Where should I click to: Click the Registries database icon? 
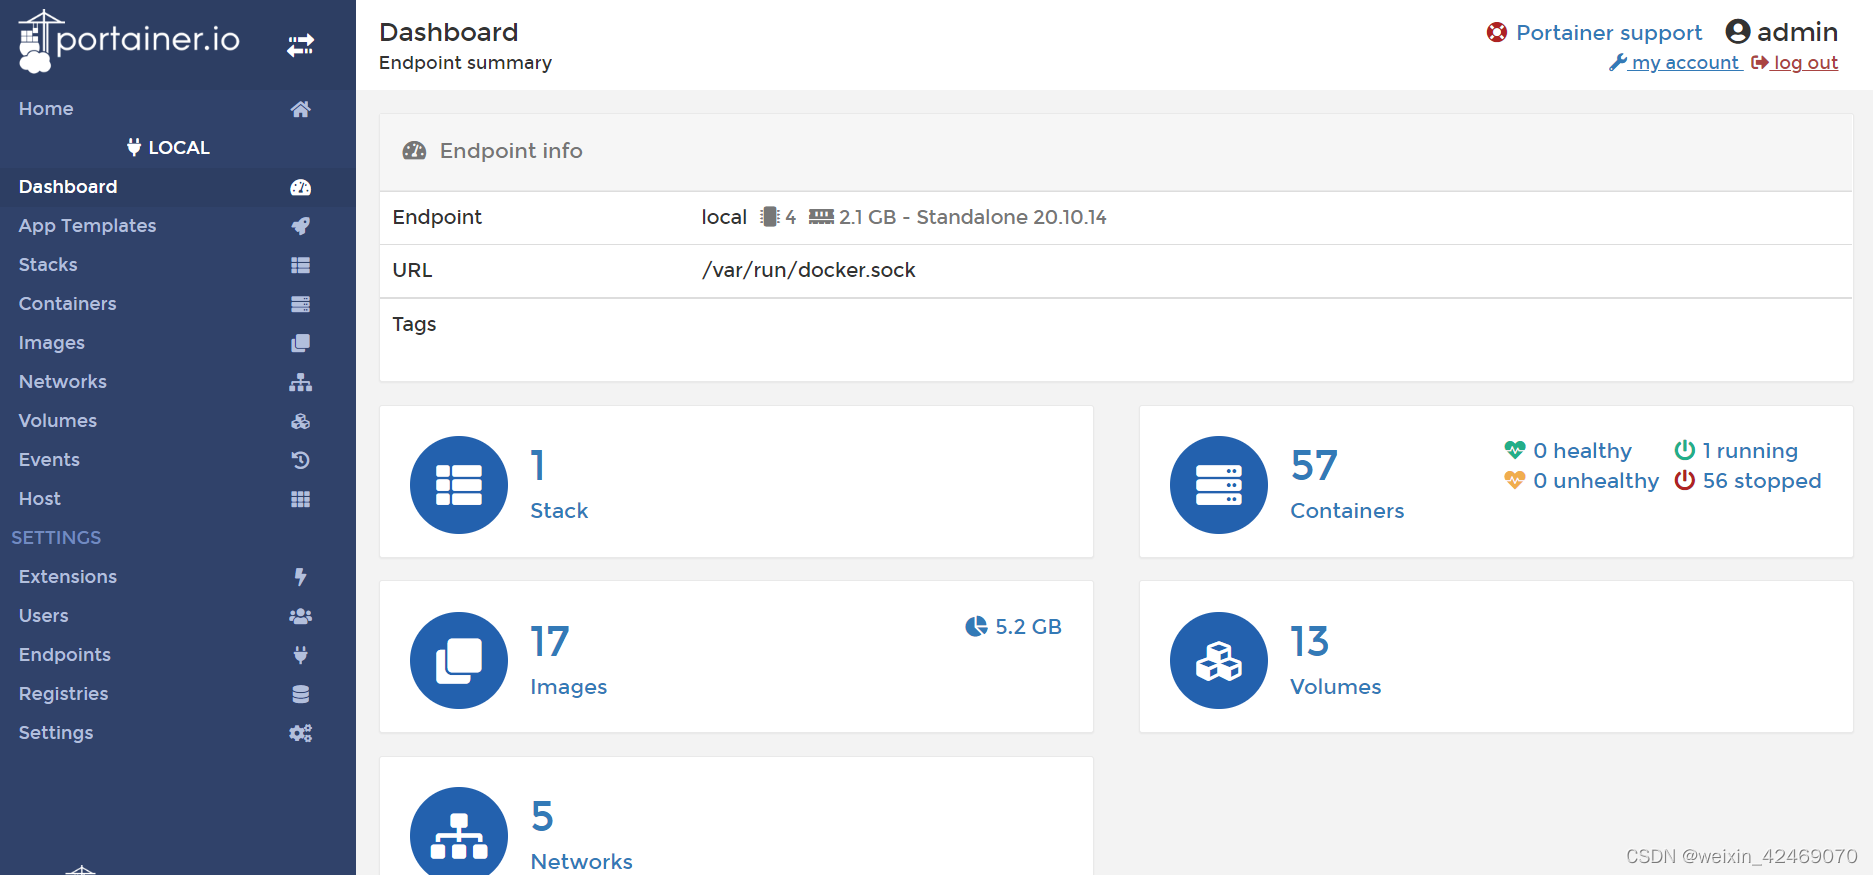pos(300,694)
